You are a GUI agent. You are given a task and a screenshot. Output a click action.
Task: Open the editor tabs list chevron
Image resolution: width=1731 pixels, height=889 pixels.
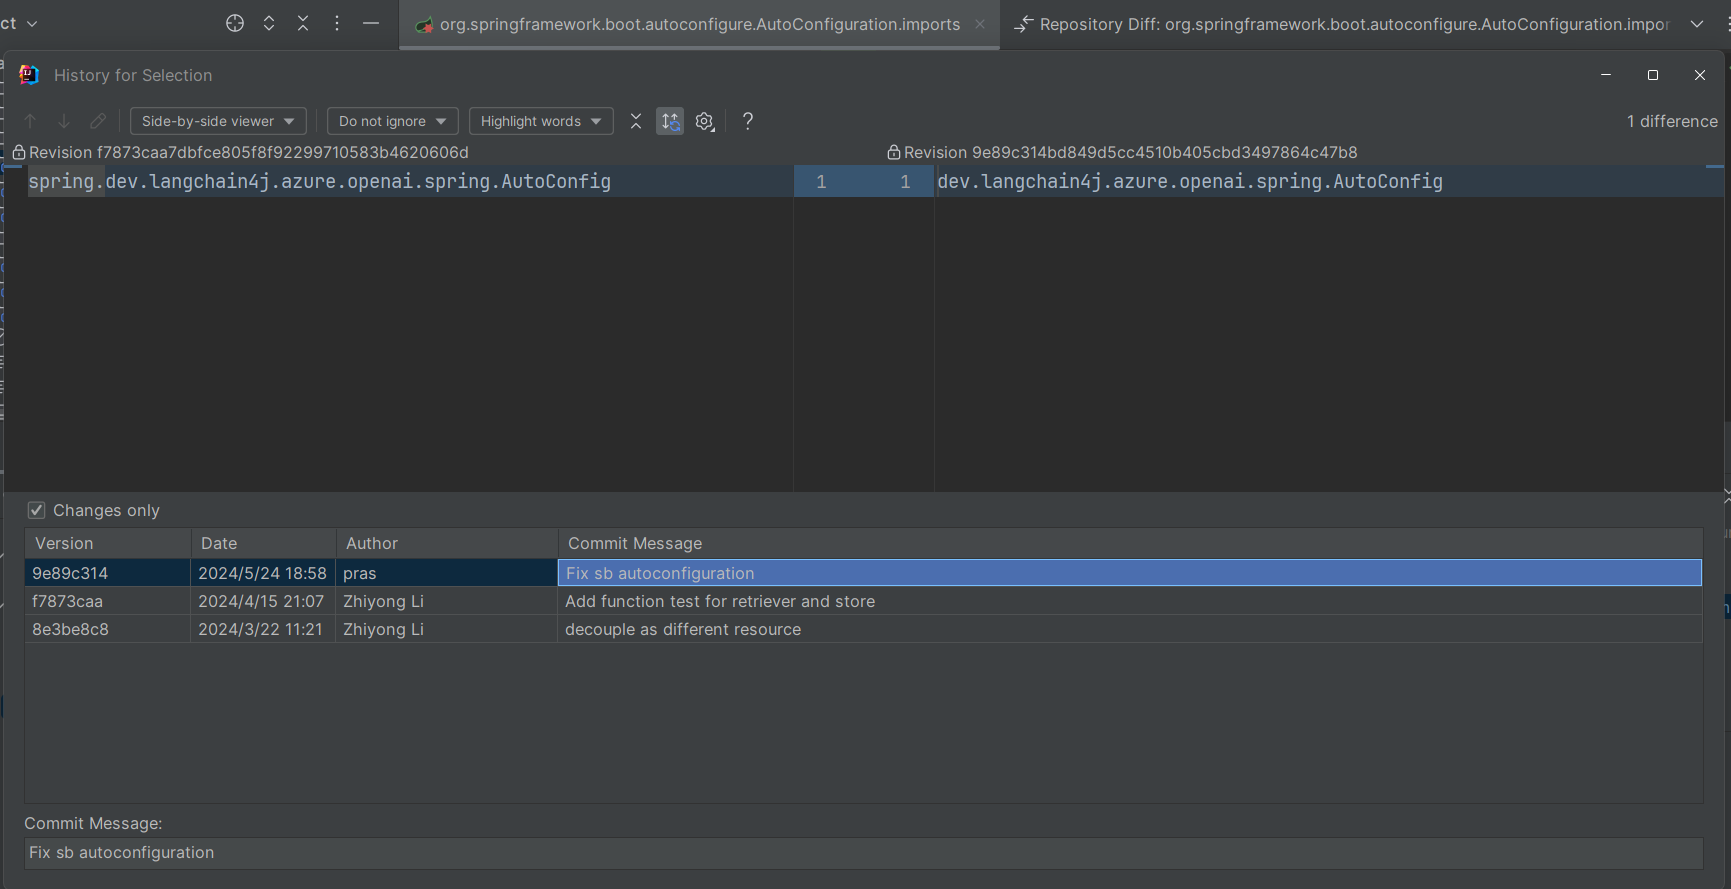coord(1697,24)
